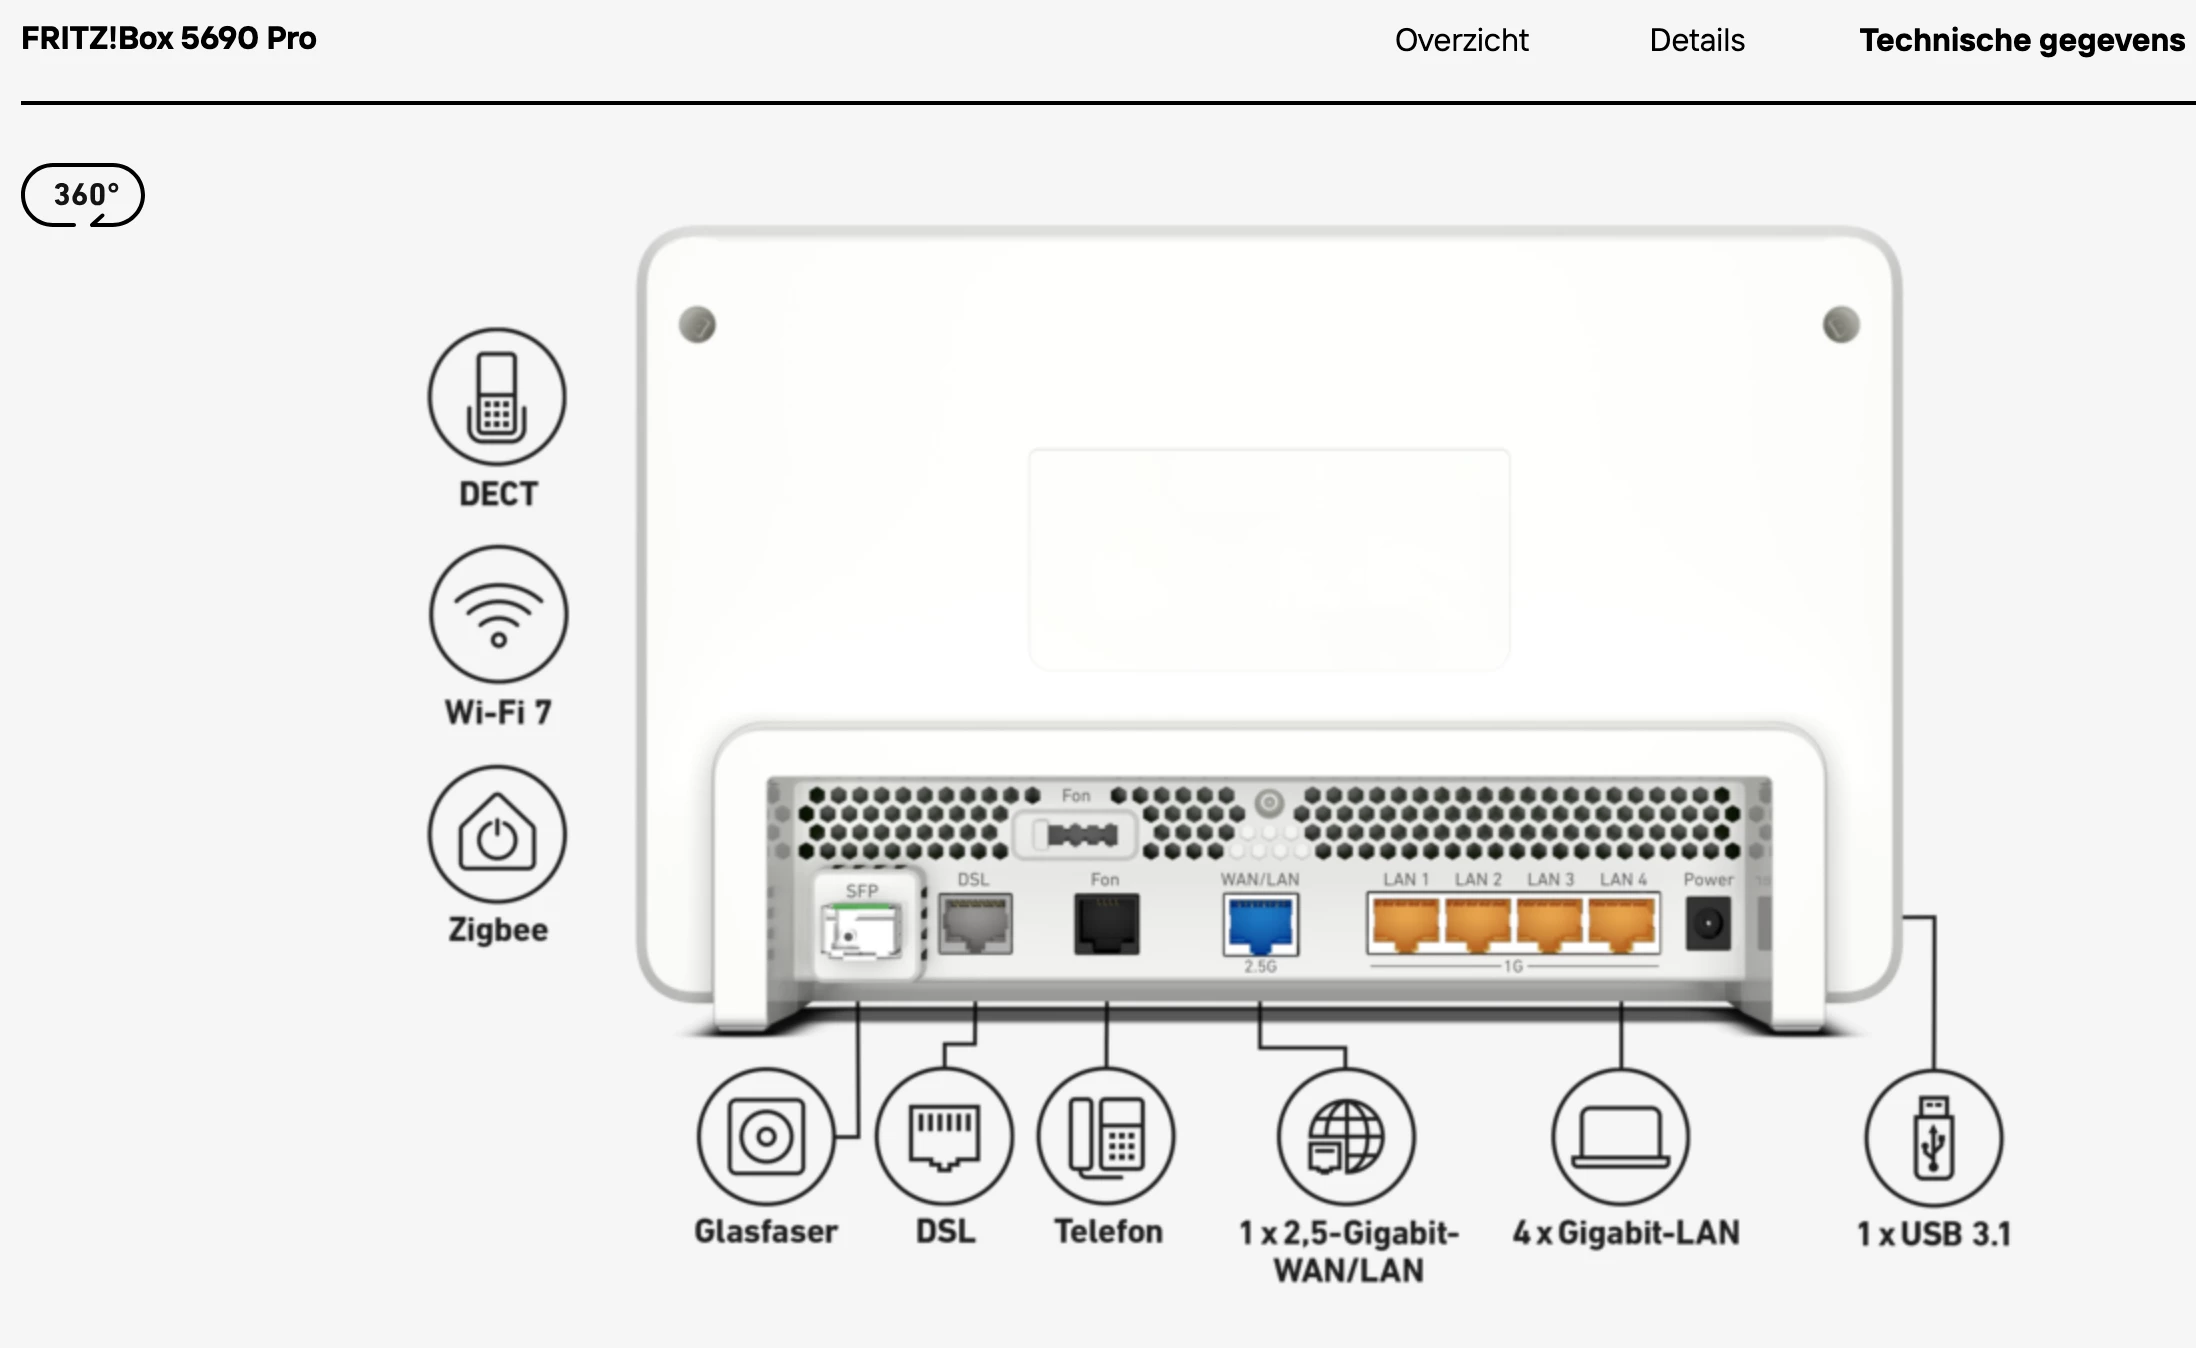
Task: Click the Power socket on router
Action: click(x=1707, y=923)
